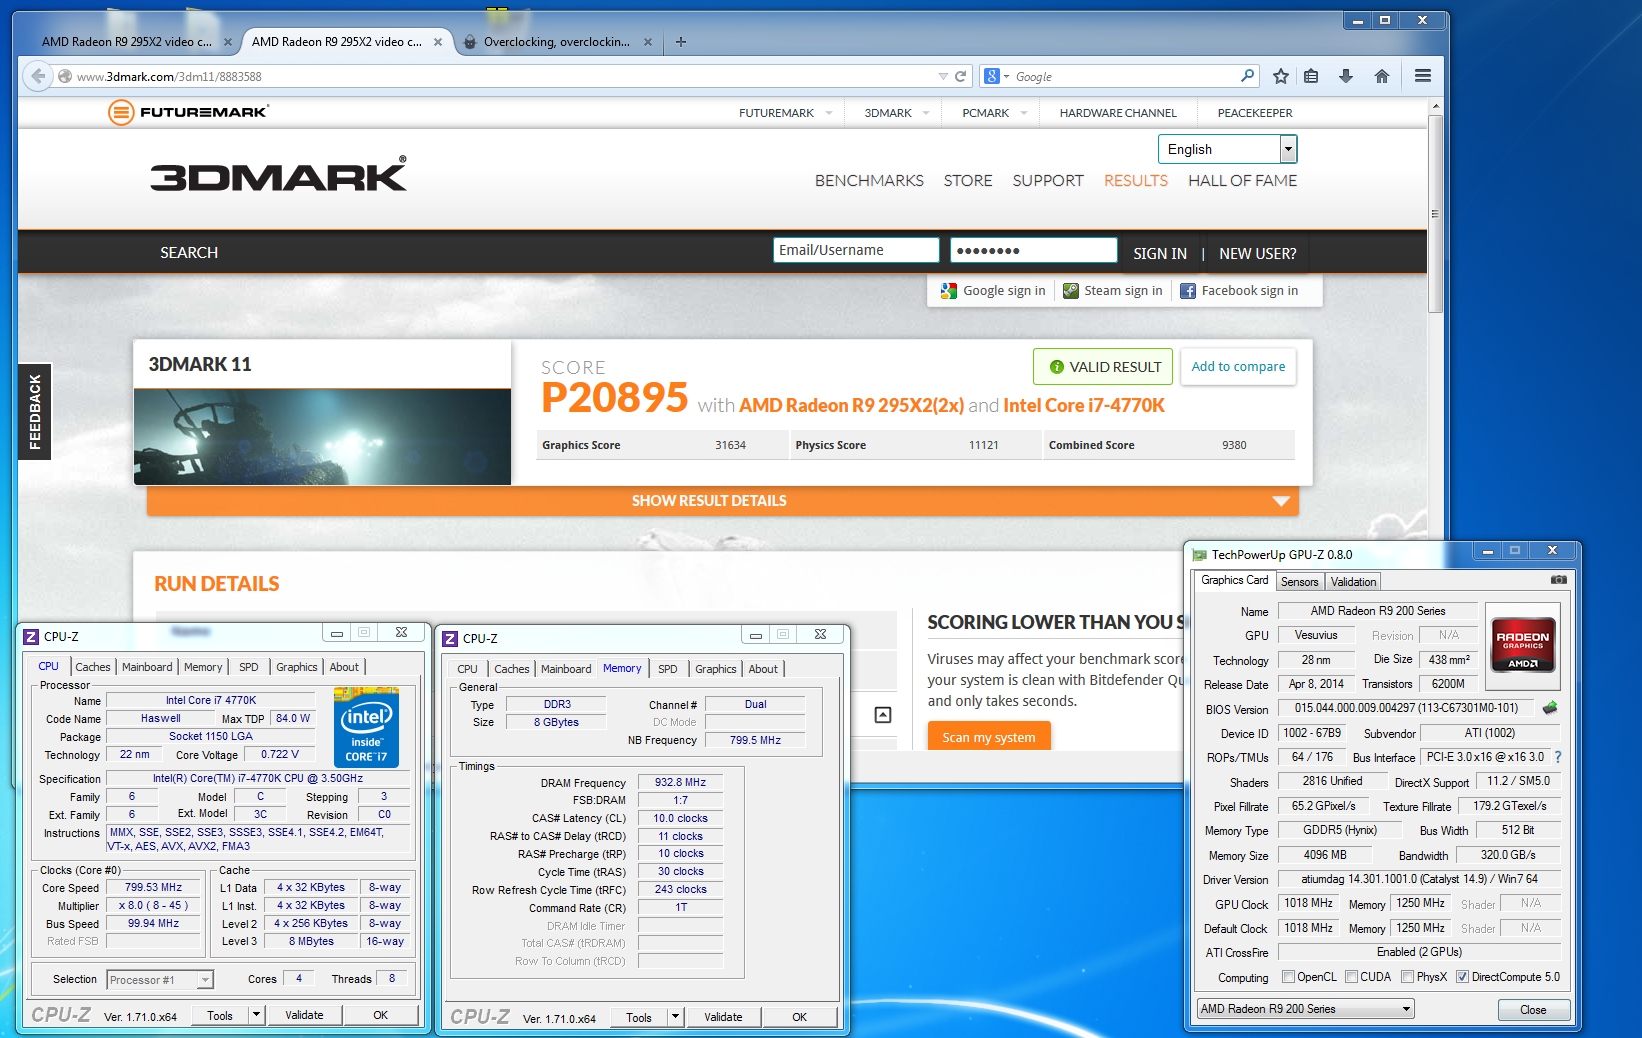Click the bus interface question mark
The width and height of the screenshot is (1642, 1038).
[1558, 757]
